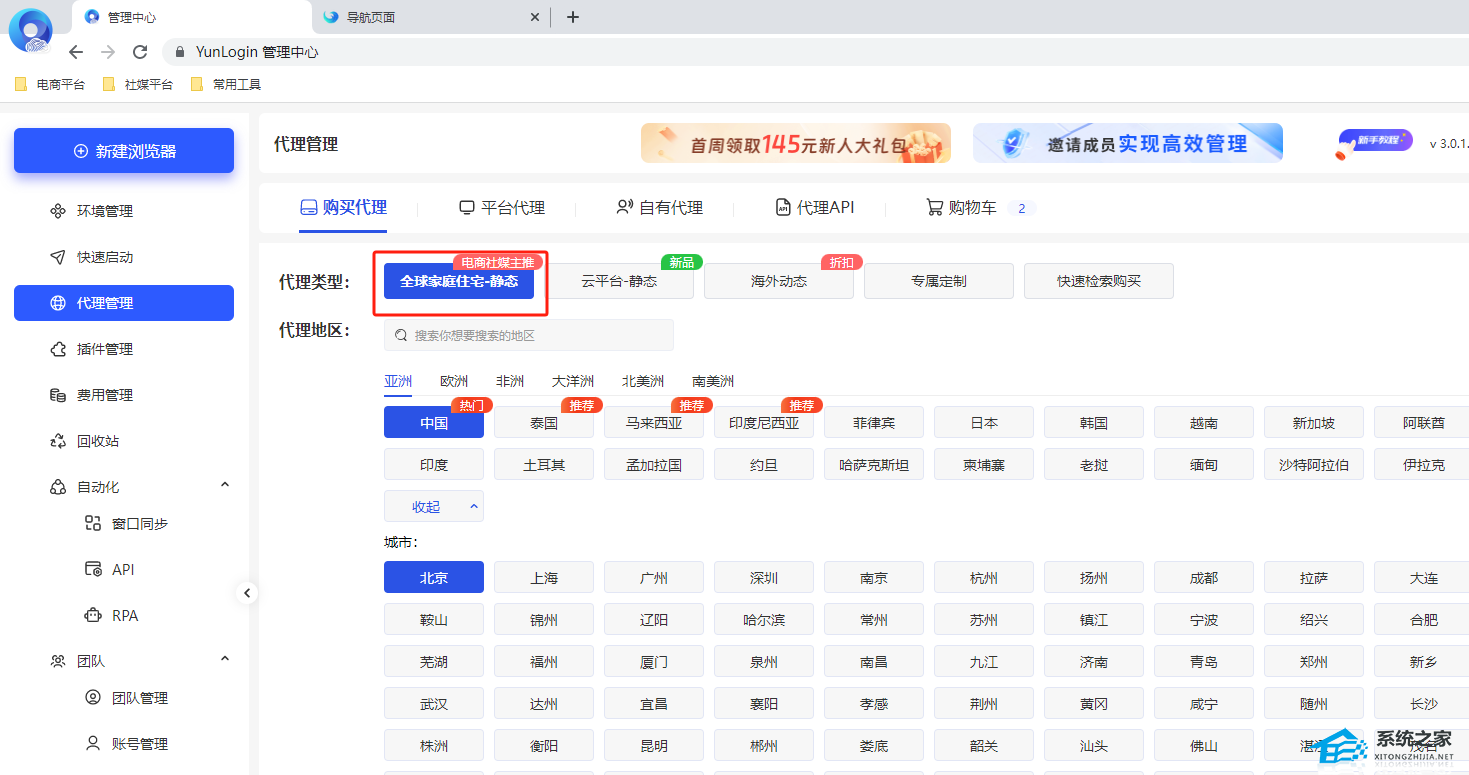Close the 导航页面 tab

point(535,17)
